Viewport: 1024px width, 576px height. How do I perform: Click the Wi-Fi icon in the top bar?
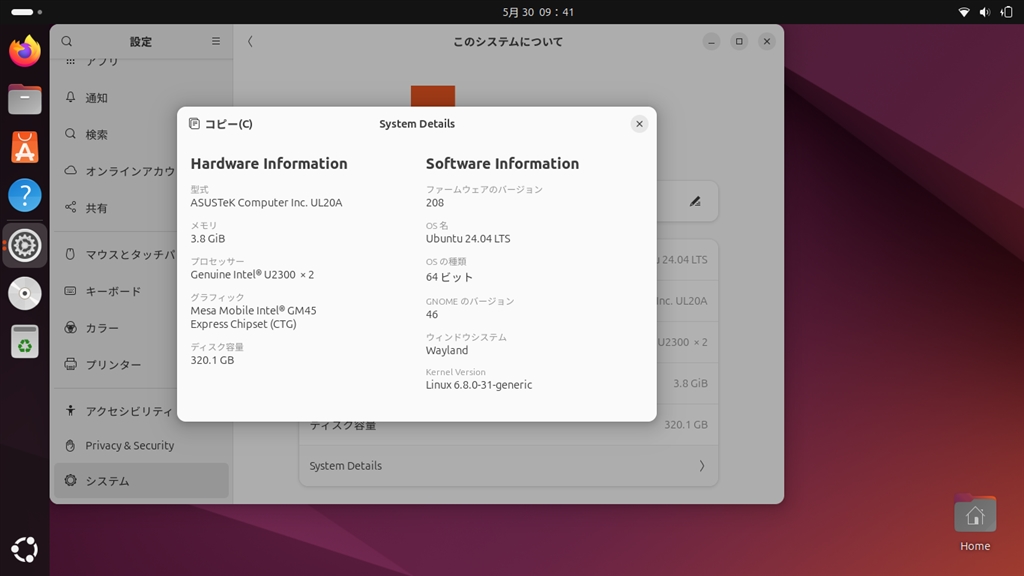click(x=963, y=12)
